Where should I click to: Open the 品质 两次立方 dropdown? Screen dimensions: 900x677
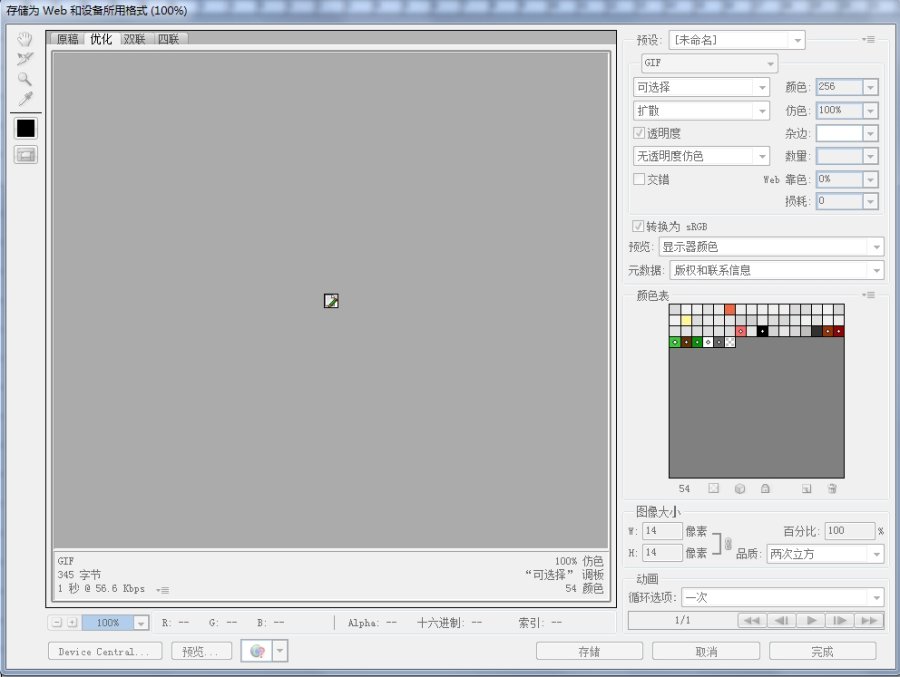(x=825, y=554)
